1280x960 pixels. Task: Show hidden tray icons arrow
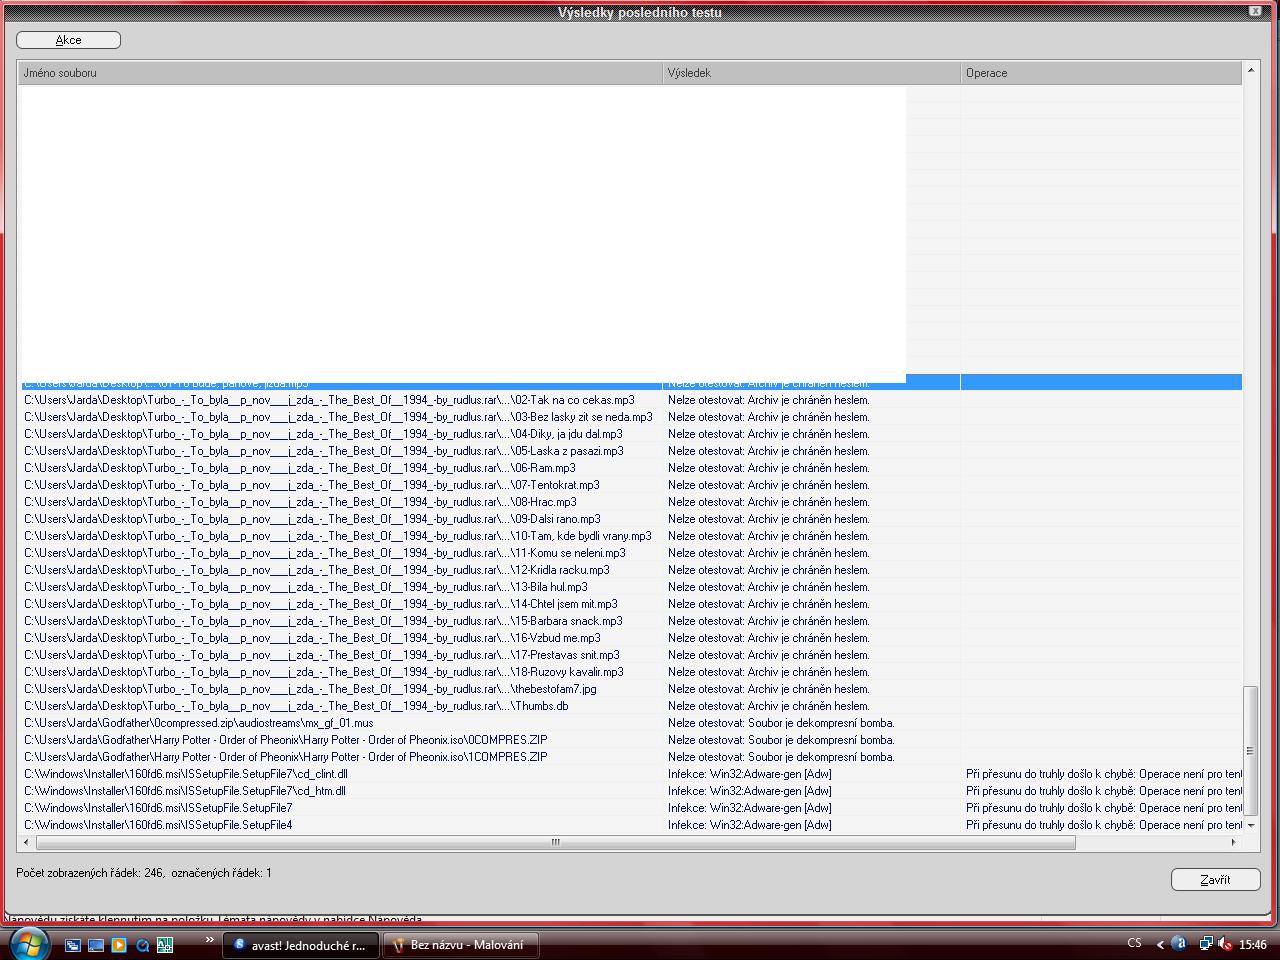1160,944
